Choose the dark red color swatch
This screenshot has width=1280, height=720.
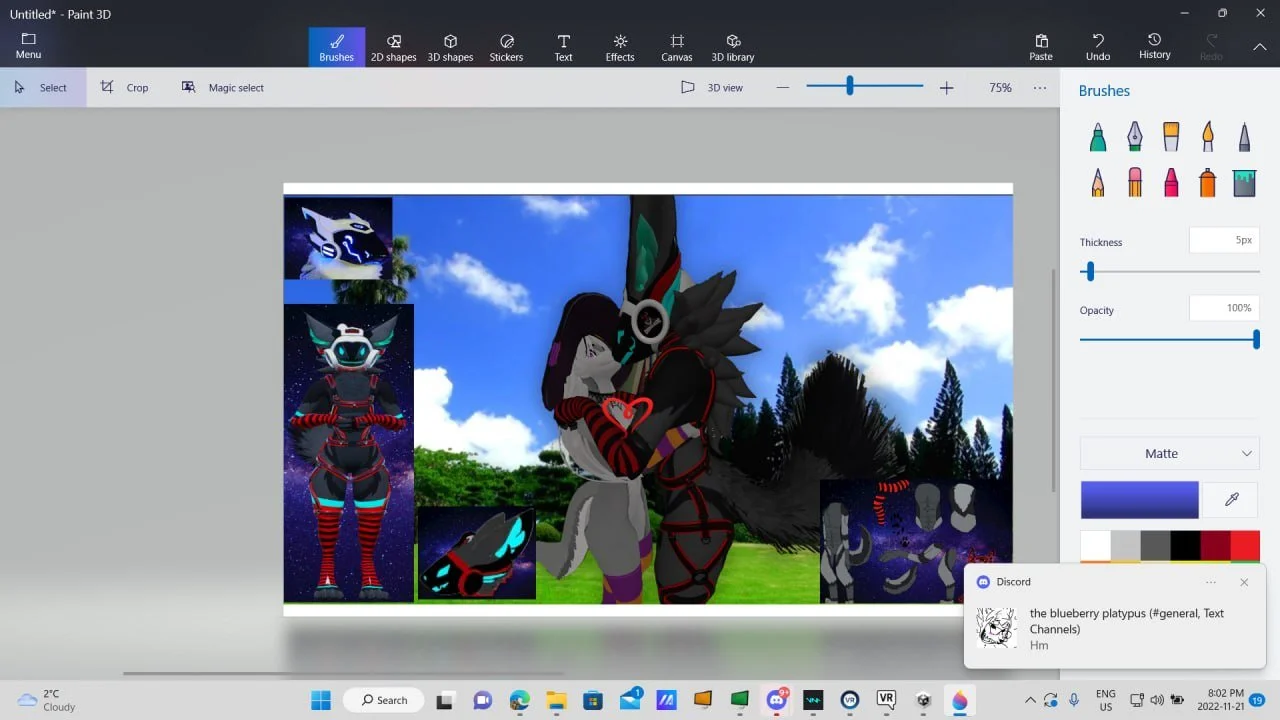pyautogui.click(x=1216, y=546)
